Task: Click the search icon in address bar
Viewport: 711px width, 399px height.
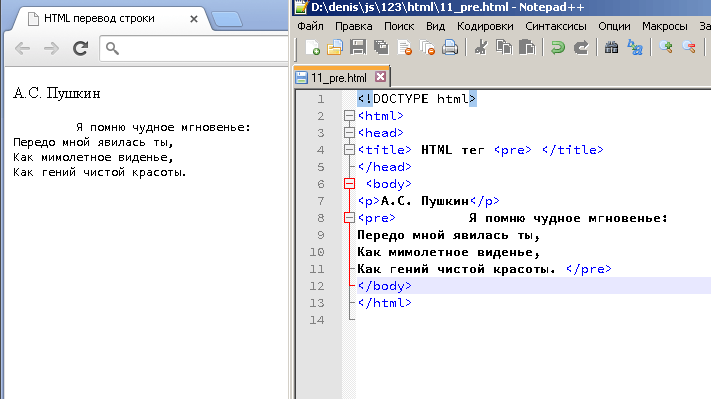Action: [x=112, y=48]
